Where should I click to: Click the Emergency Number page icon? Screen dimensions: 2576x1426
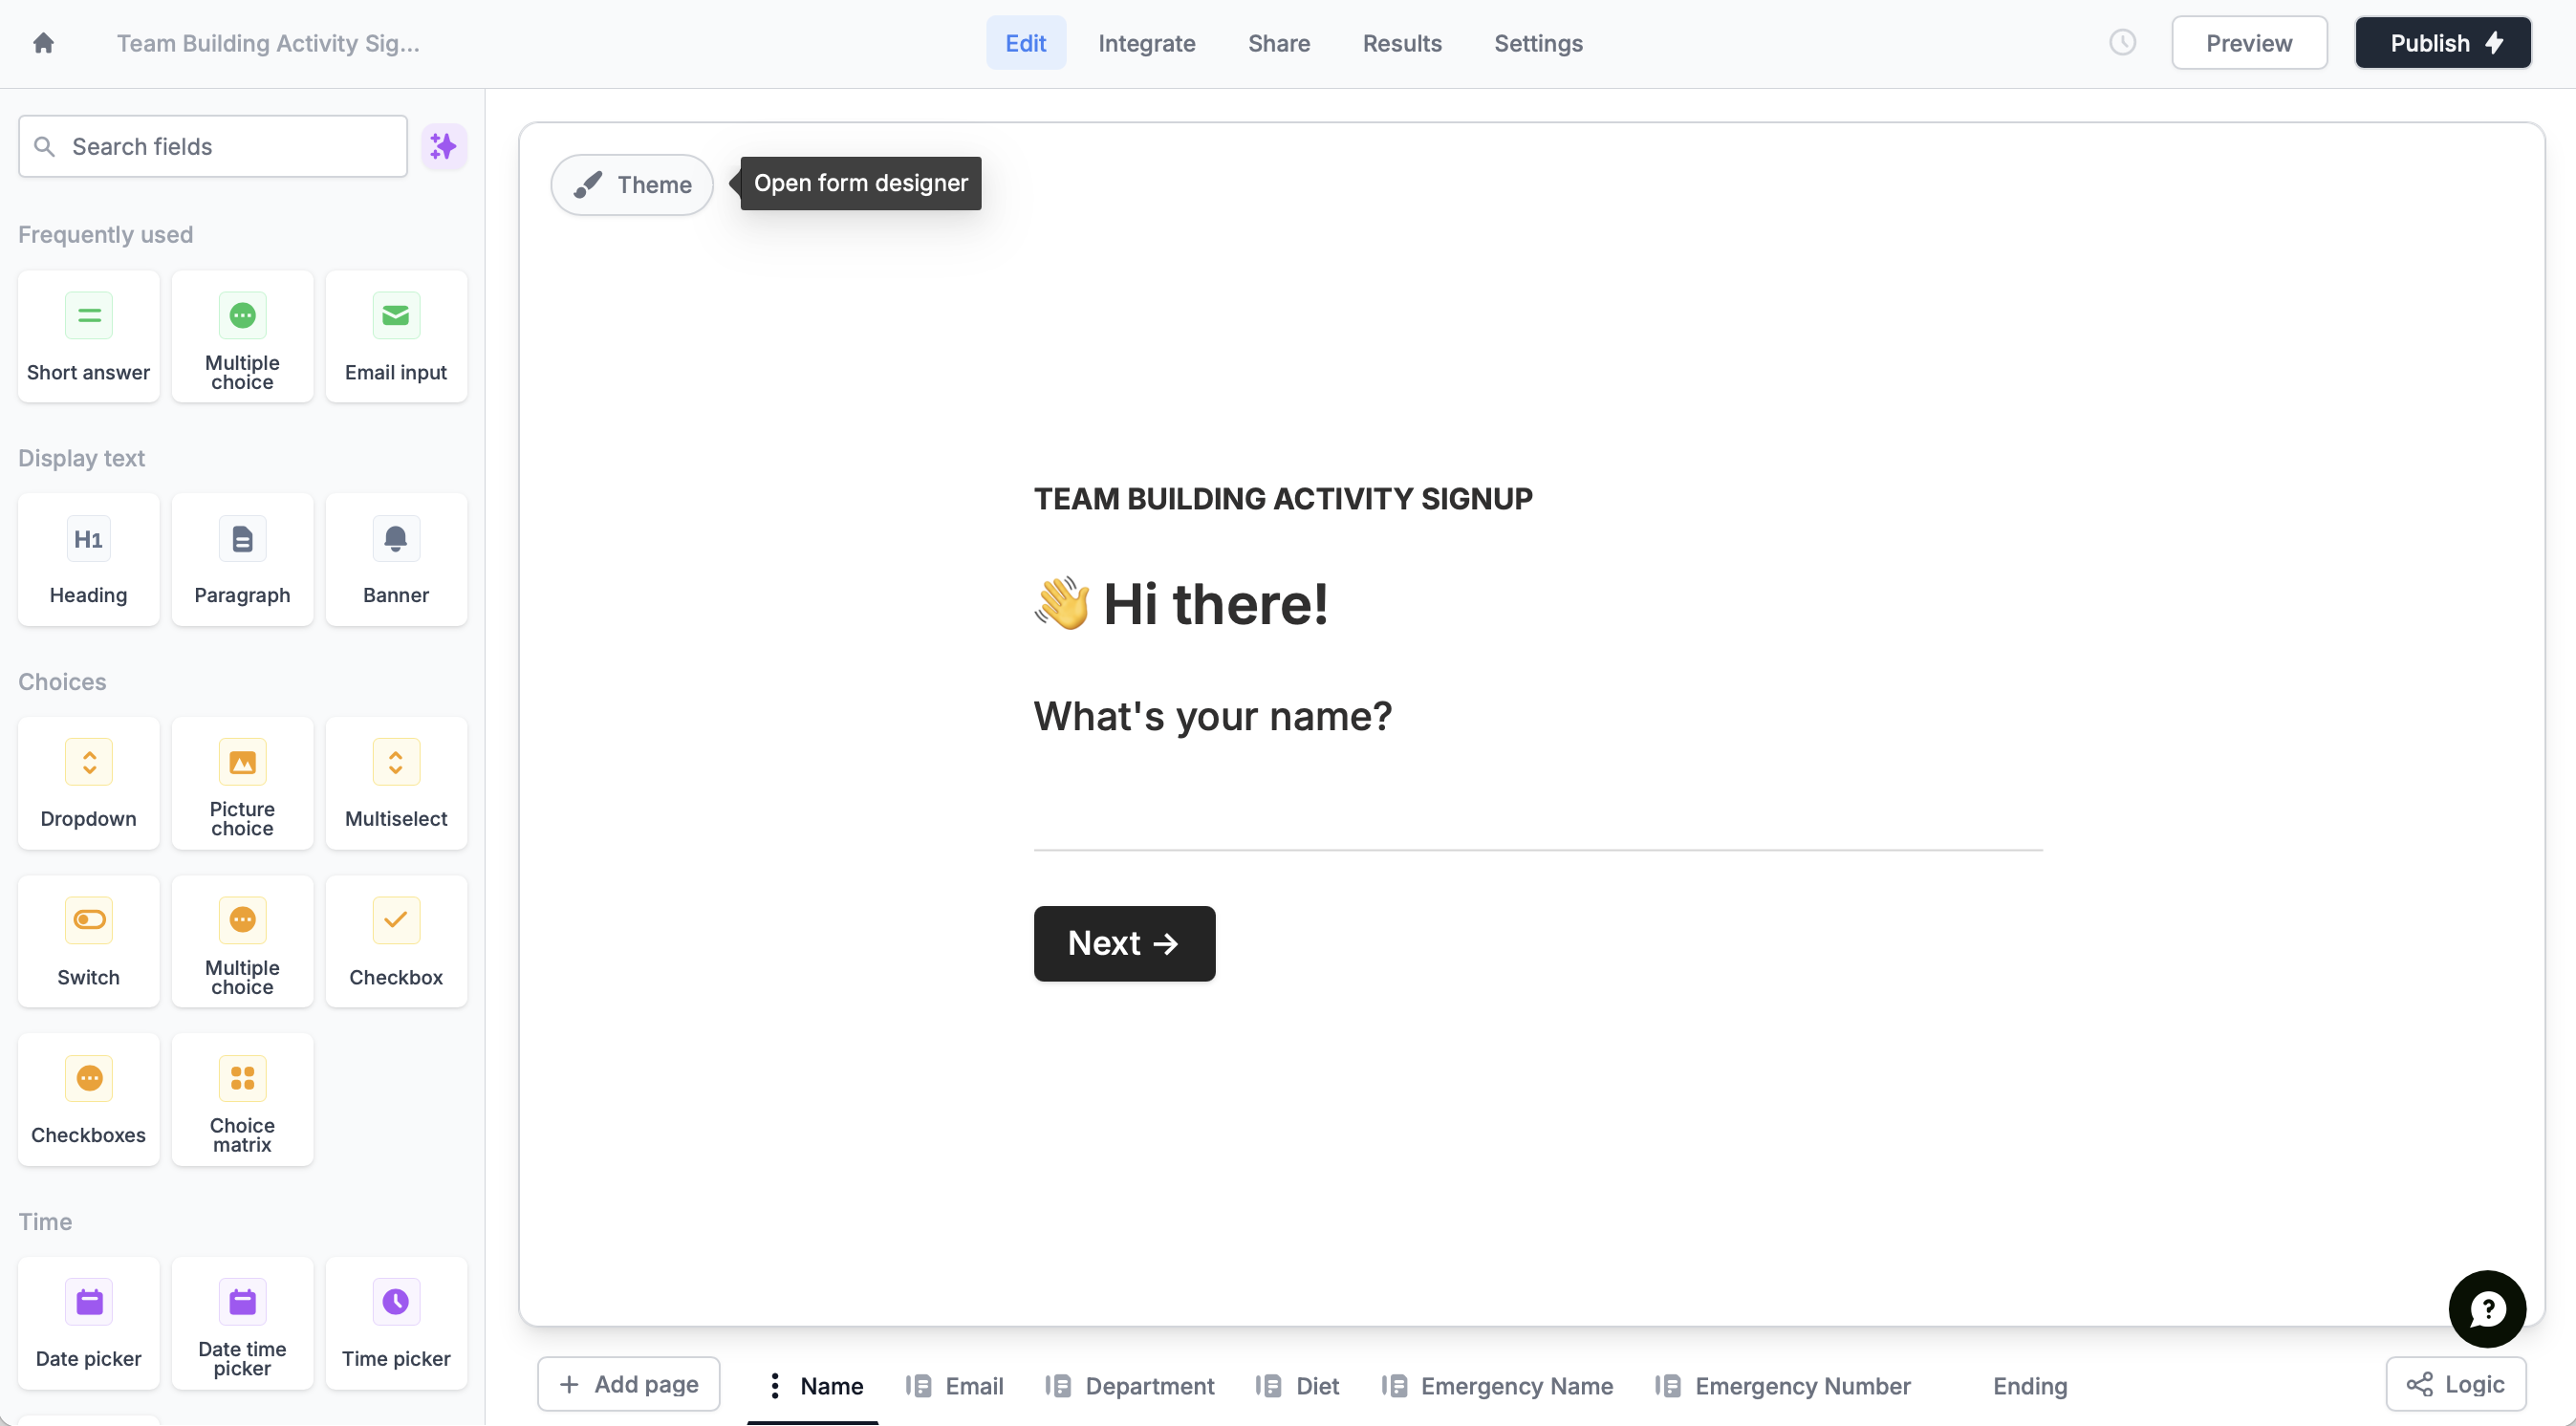tap(1668, 1386)
